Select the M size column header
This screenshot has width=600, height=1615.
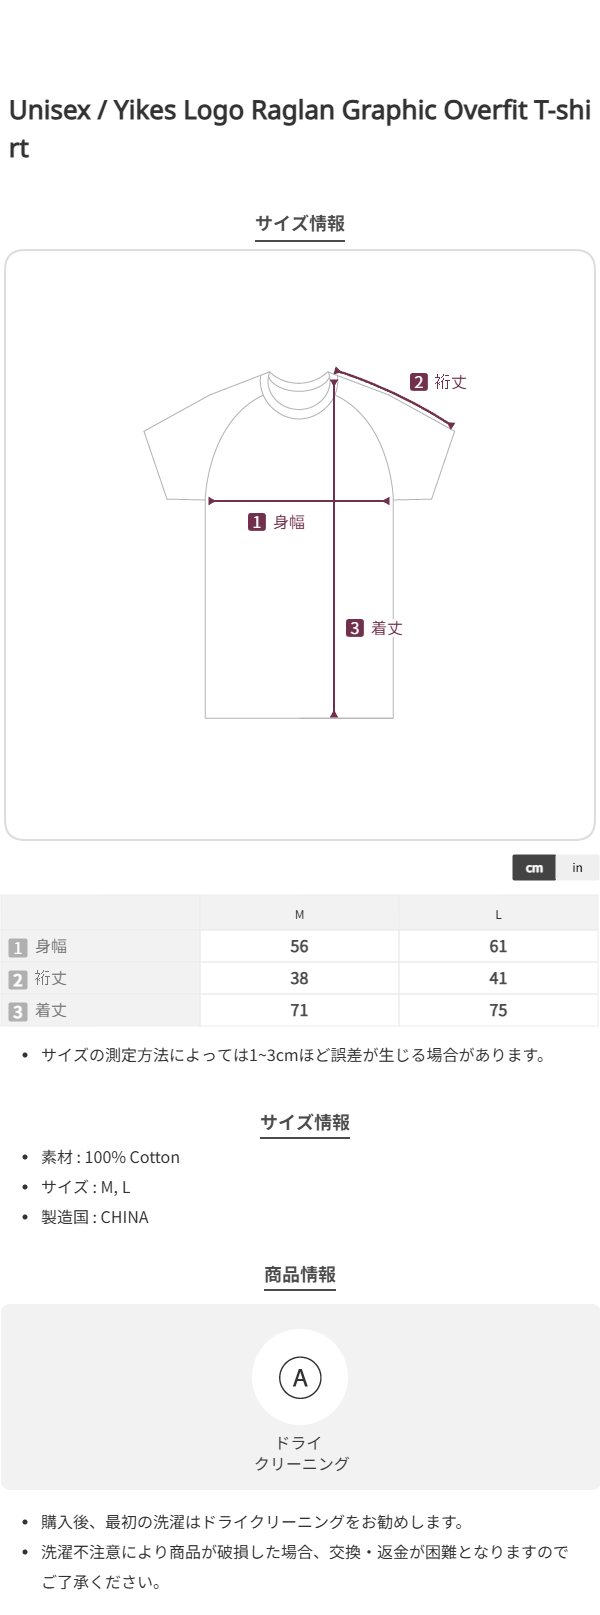click(299, 914)
